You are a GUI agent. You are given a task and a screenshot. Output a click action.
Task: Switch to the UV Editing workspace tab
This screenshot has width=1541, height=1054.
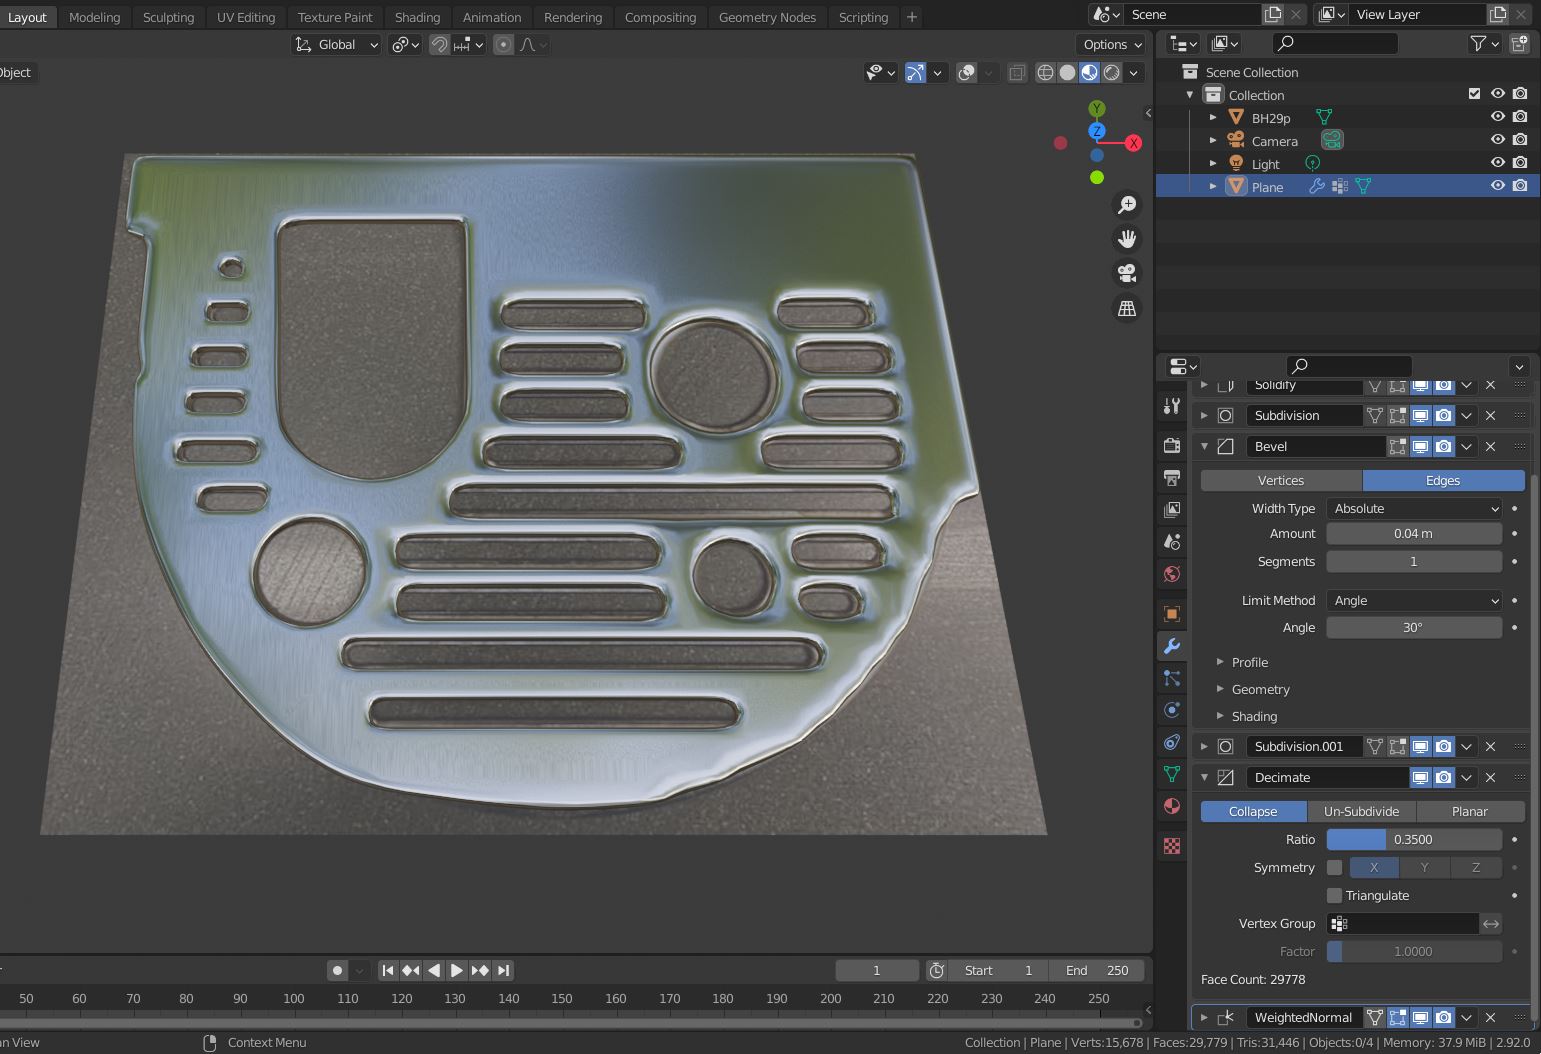point(246,17)
